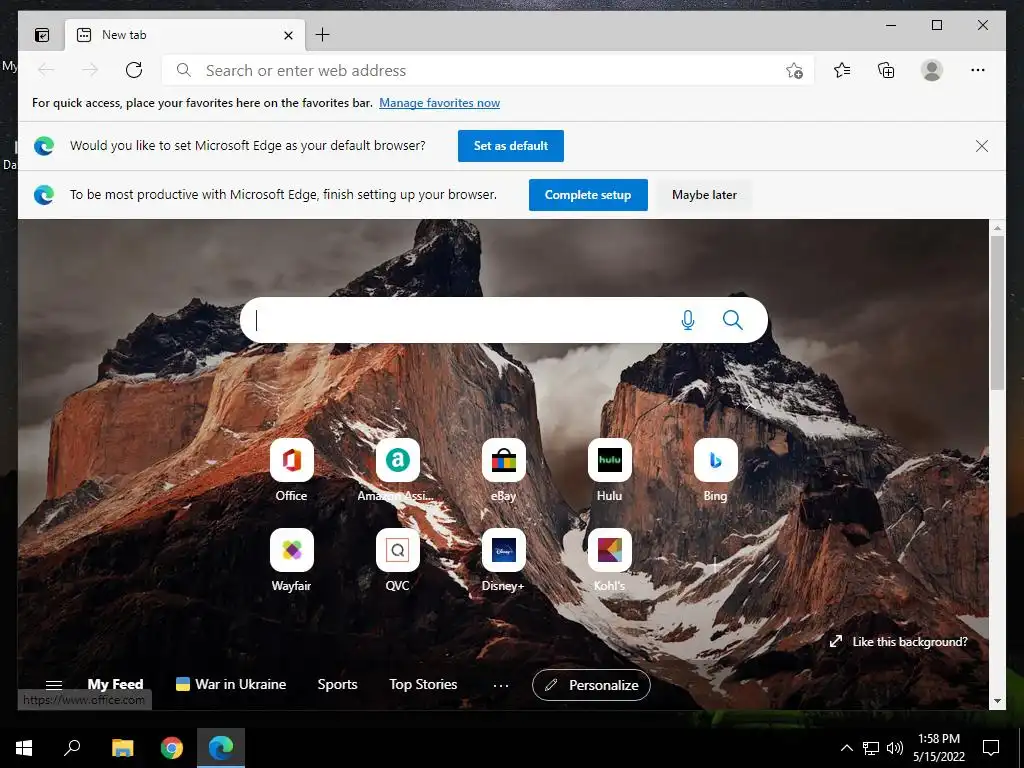
Task: Switch to My Feed tab
Action: tap(115, 684)
